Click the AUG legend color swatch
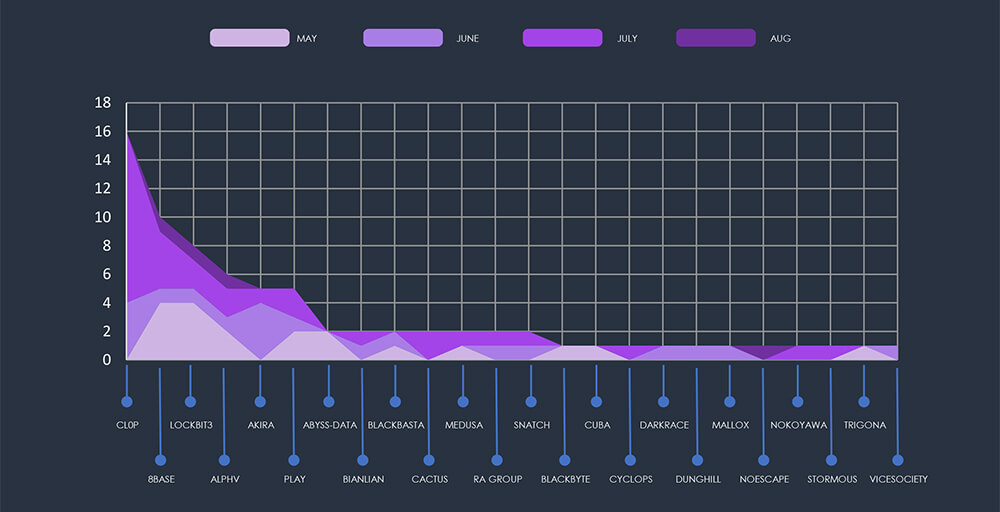This screenshot has width=1000, height=512. coord(716,38)
